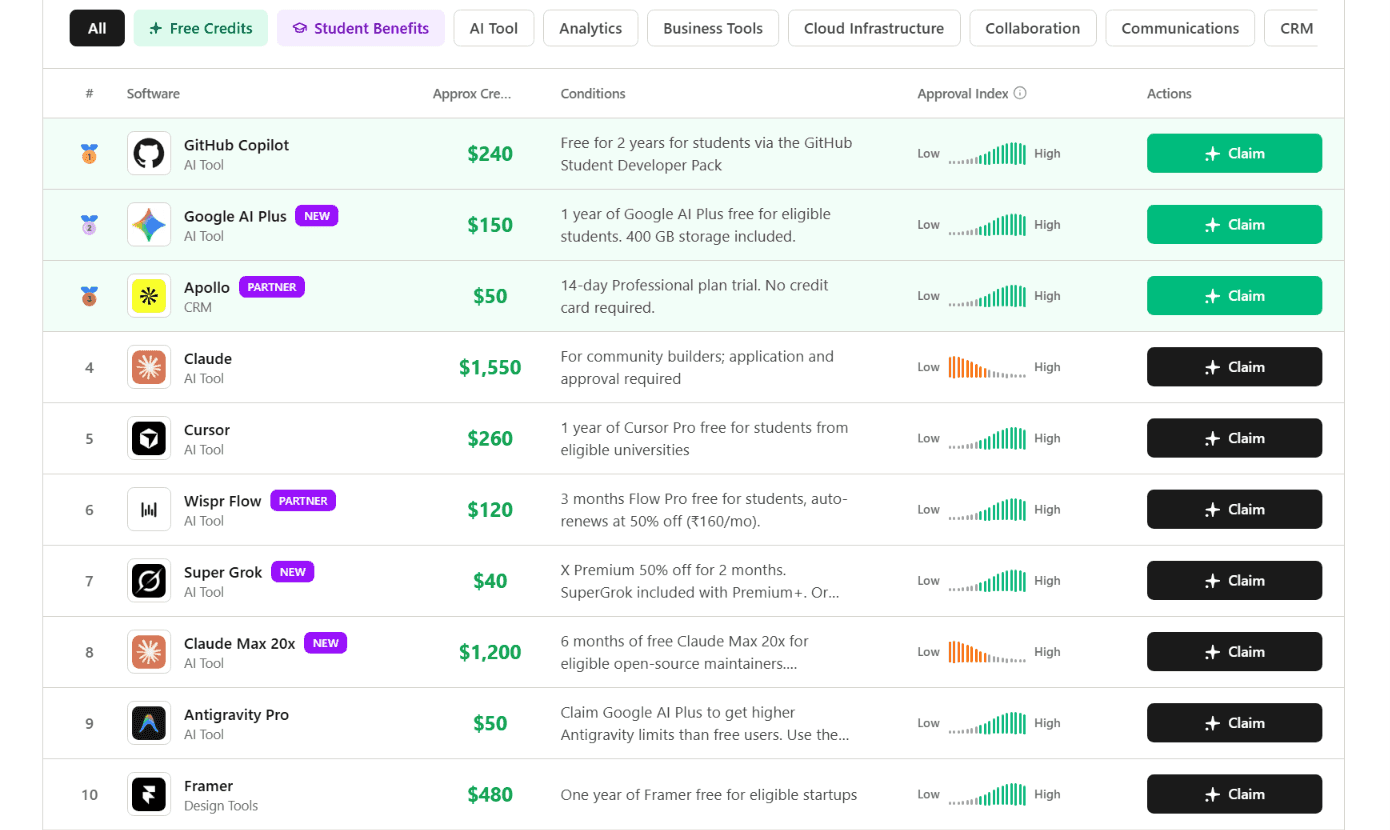Select the Analytics category filter
Image resolution: width=1390 pixels, height=830 pixels.
pos(591,28)
